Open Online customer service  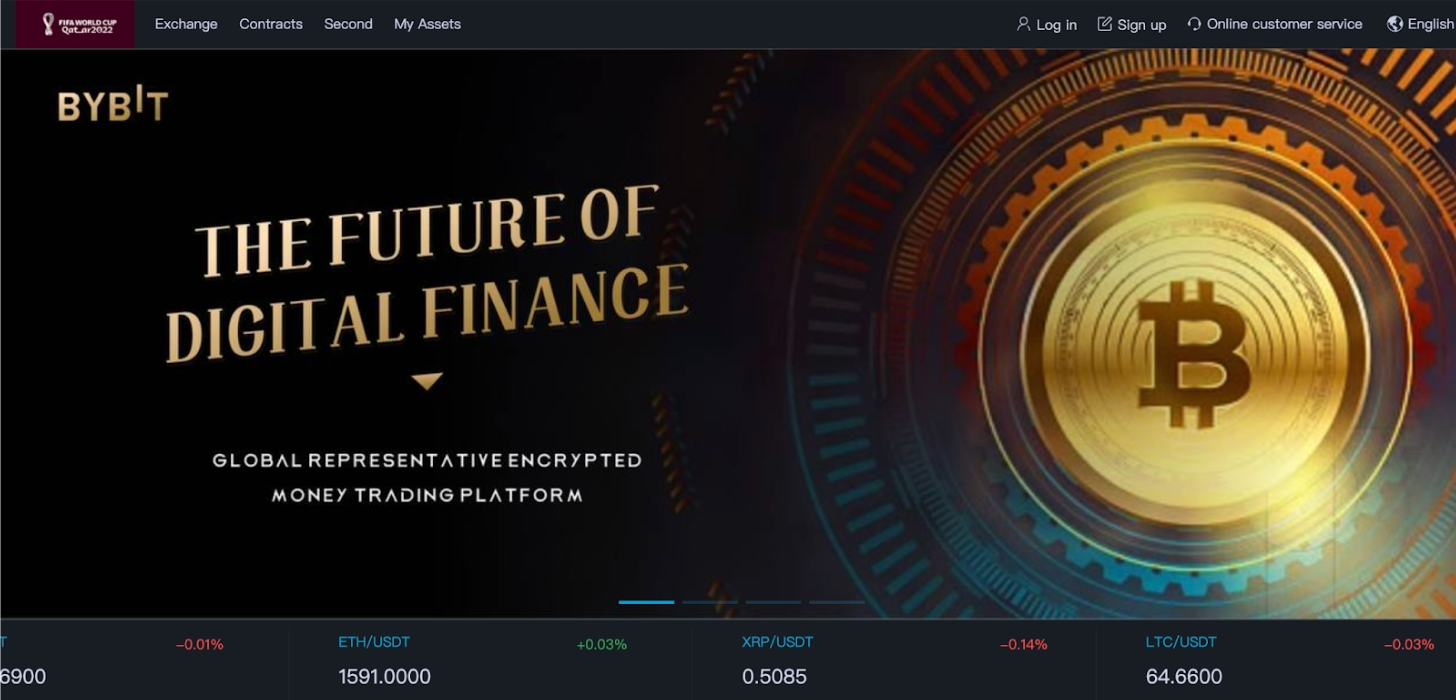pyautogui.click(x=1284, y=24)
